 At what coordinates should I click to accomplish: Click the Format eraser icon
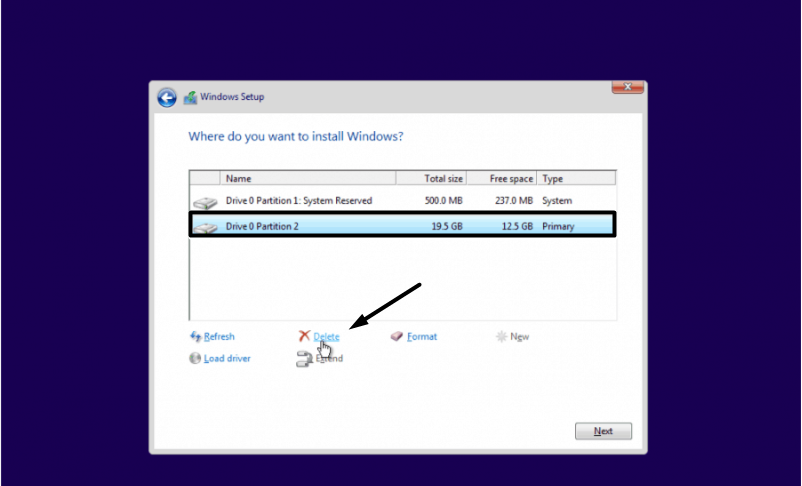[x=396, y=337]
